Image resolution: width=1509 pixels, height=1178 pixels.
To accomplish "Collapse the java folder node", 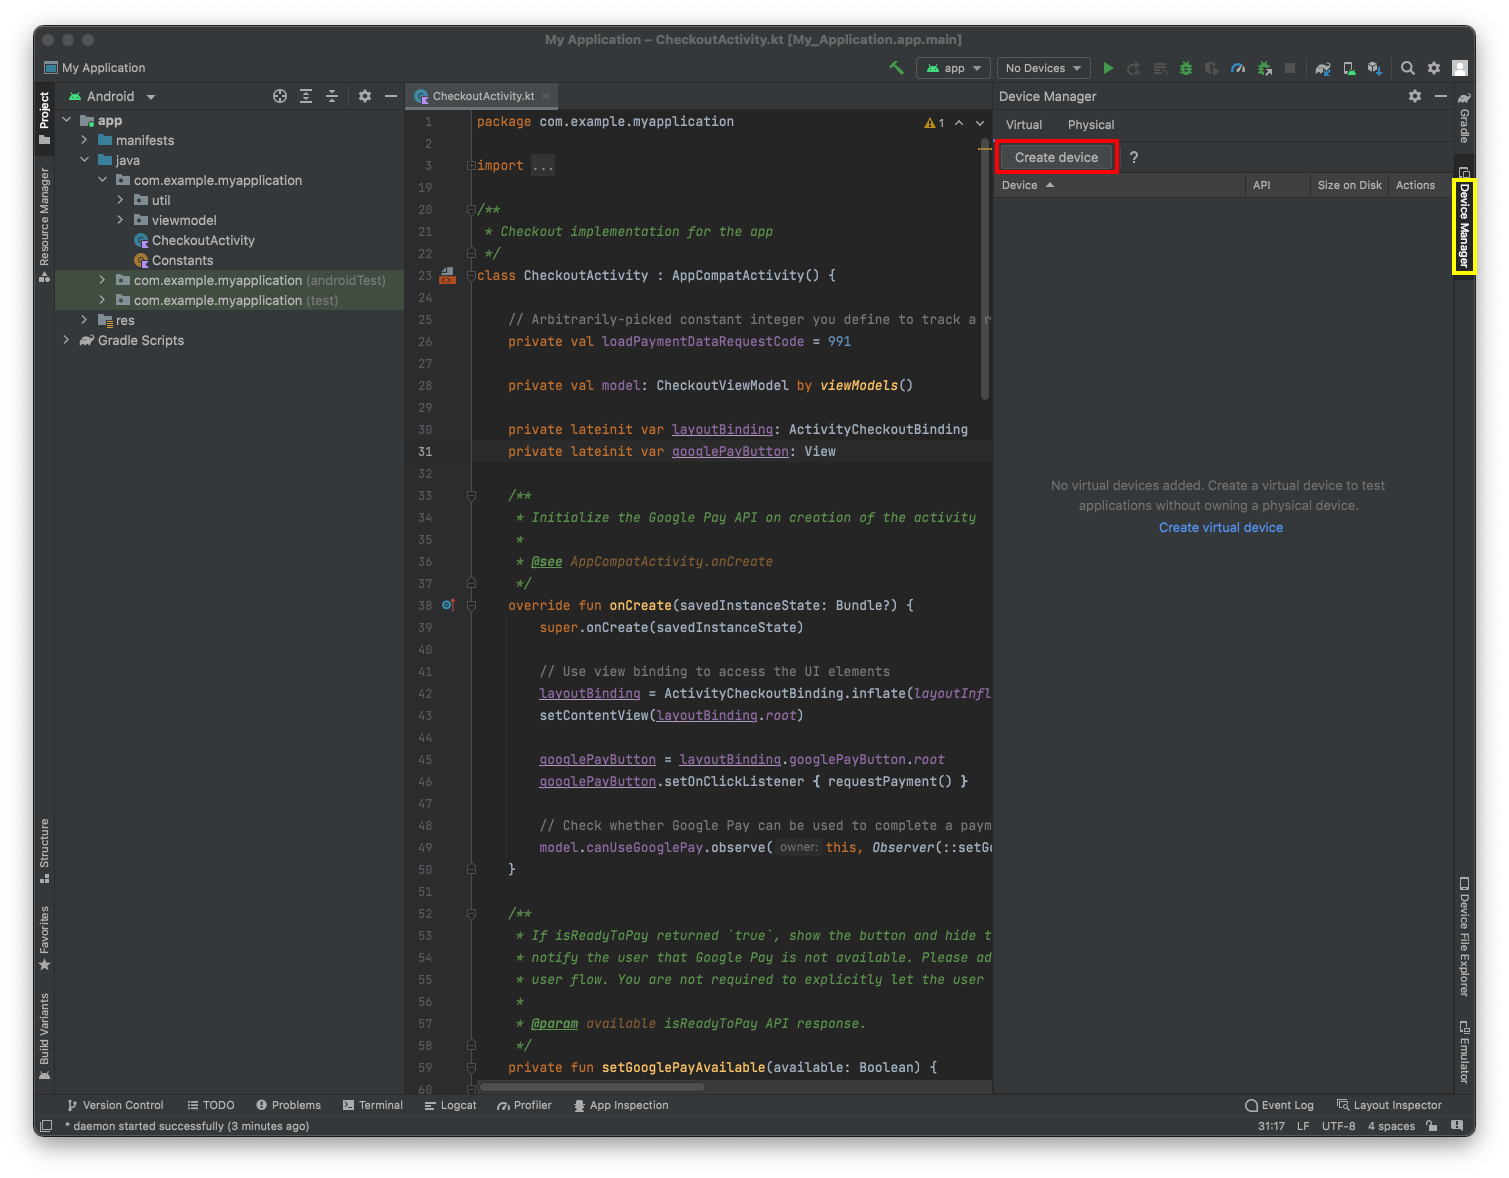I will [85, 160].
